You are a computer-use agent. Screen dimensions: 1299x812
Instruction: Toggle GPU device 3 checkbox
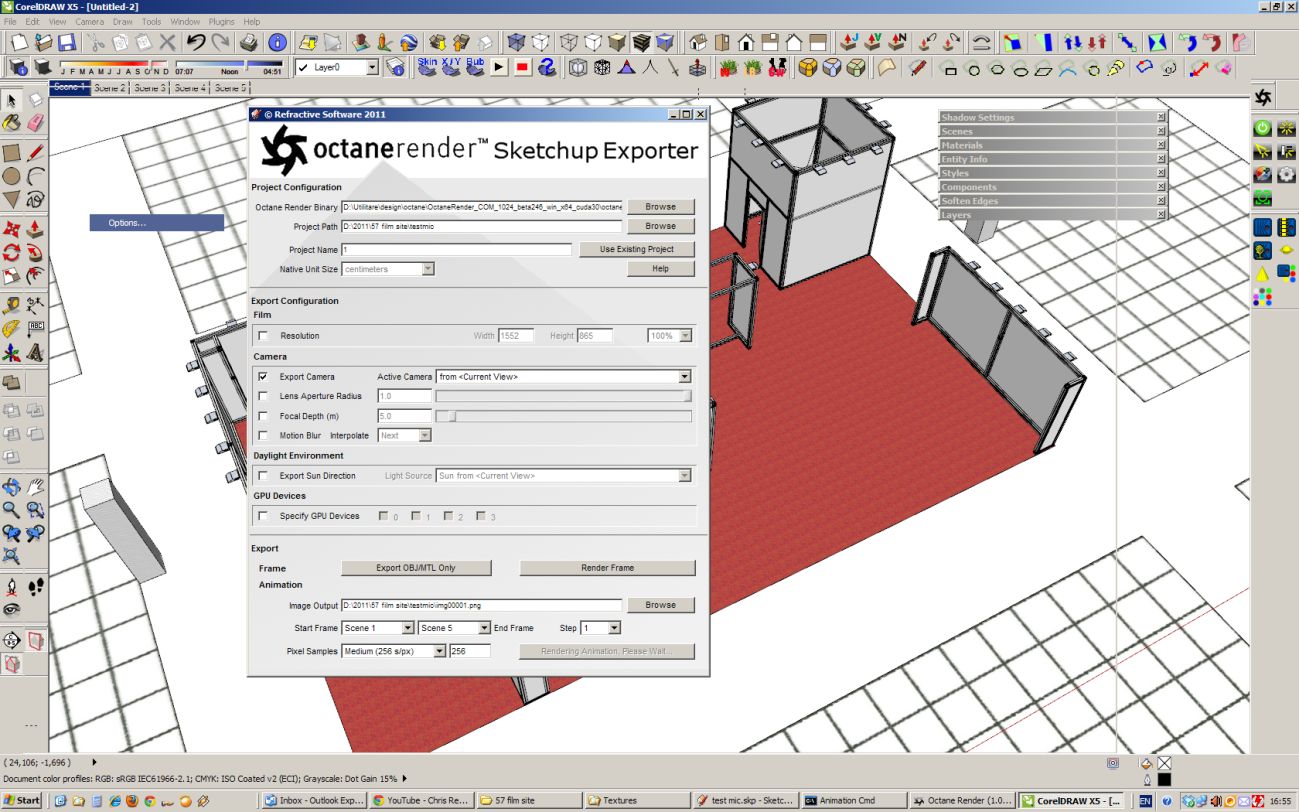coord(481,516)
